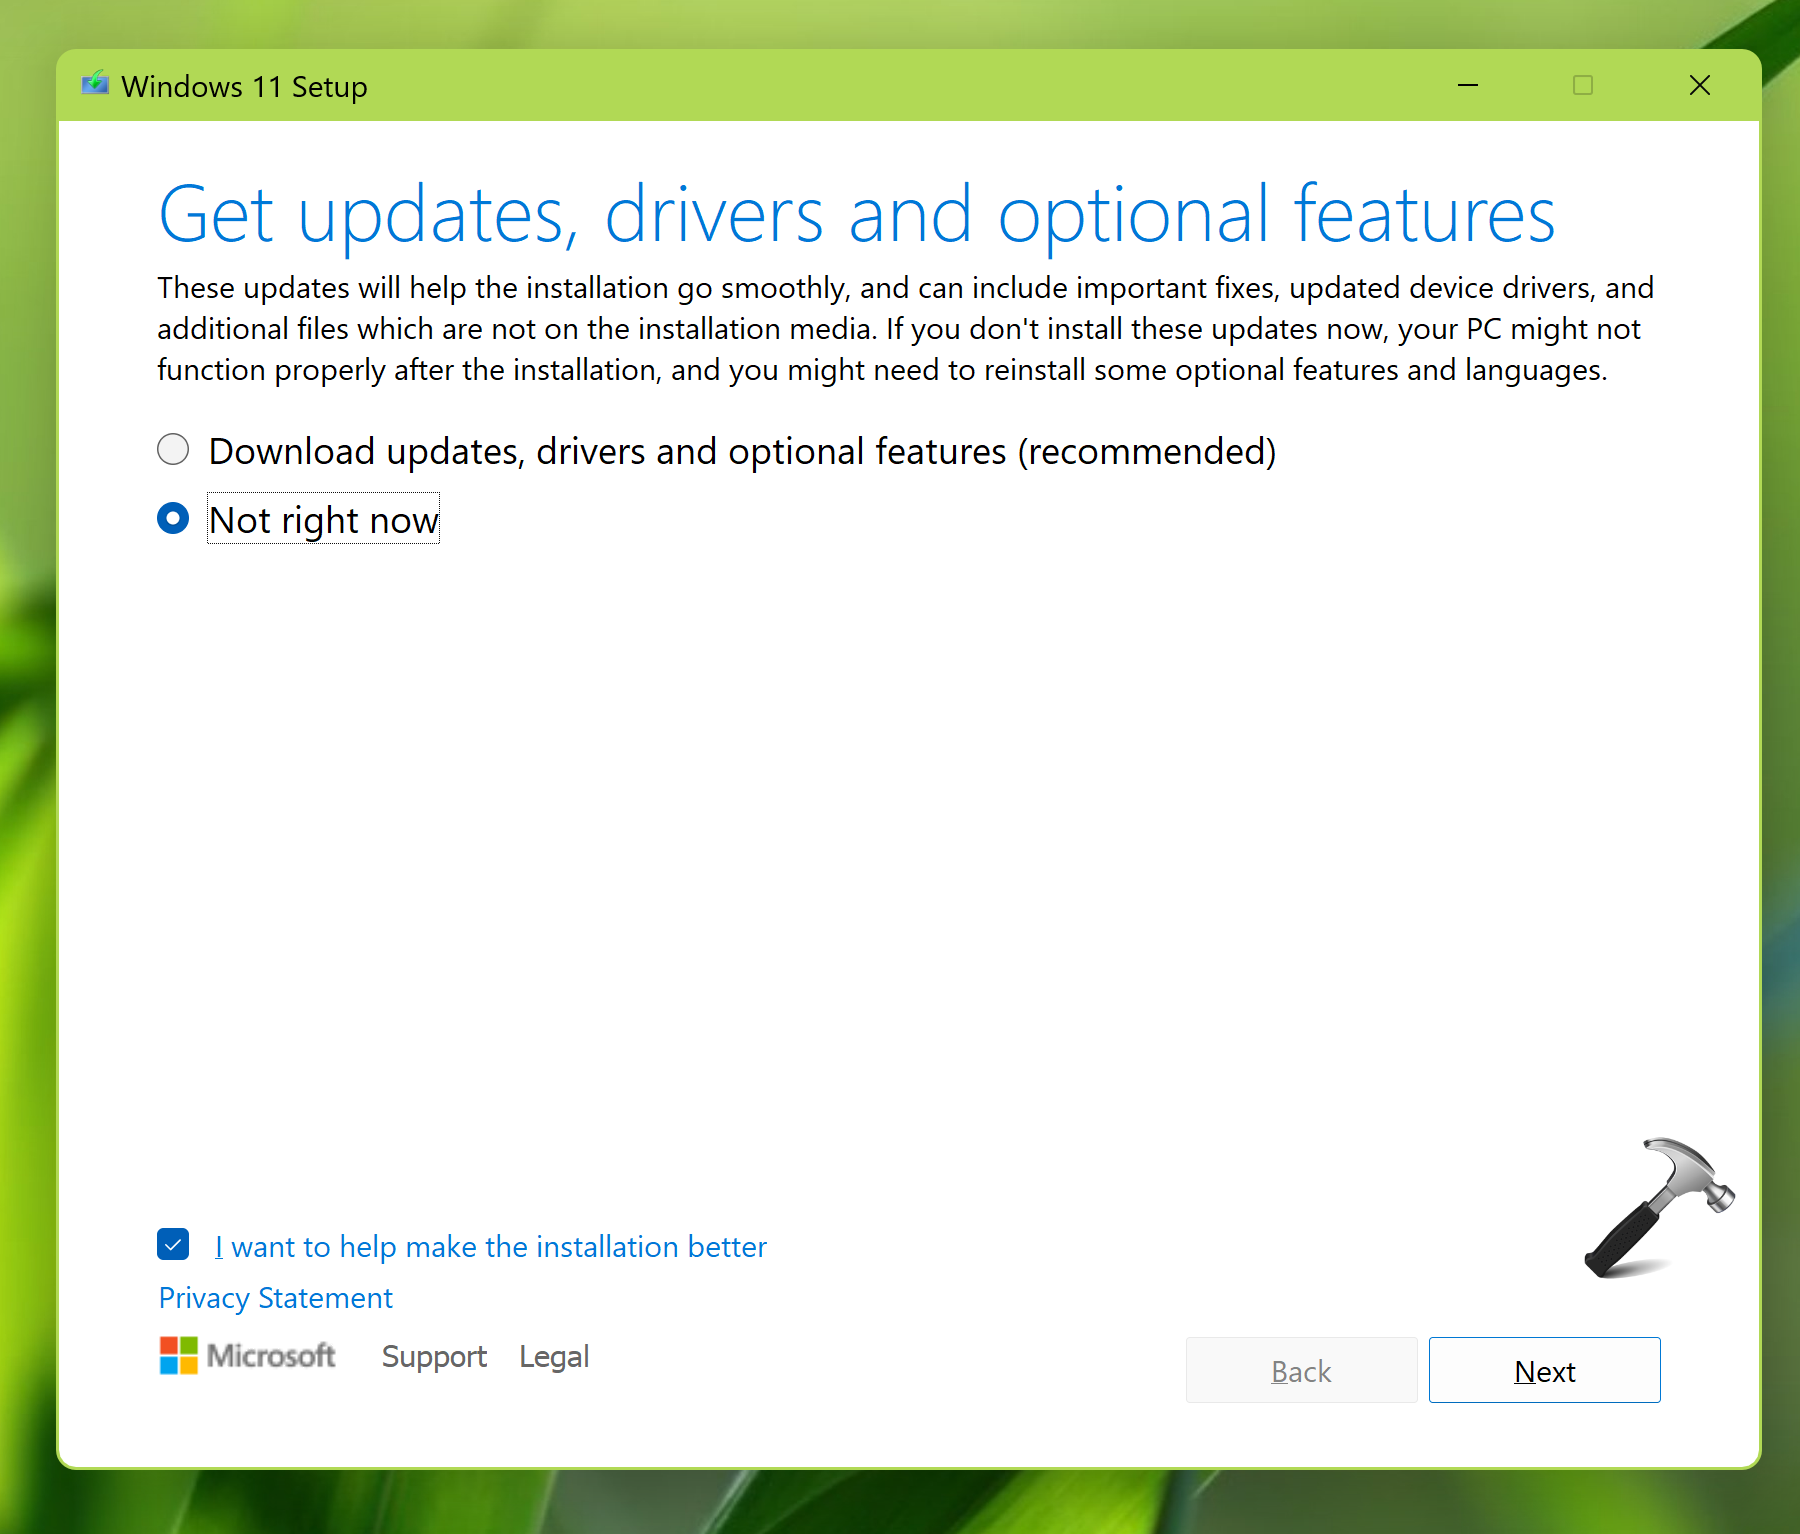Screen dimensions: 1800x1534
Task: Open the Privacy Statement link
Action: pyautogui.click(x=275, y=1298)
